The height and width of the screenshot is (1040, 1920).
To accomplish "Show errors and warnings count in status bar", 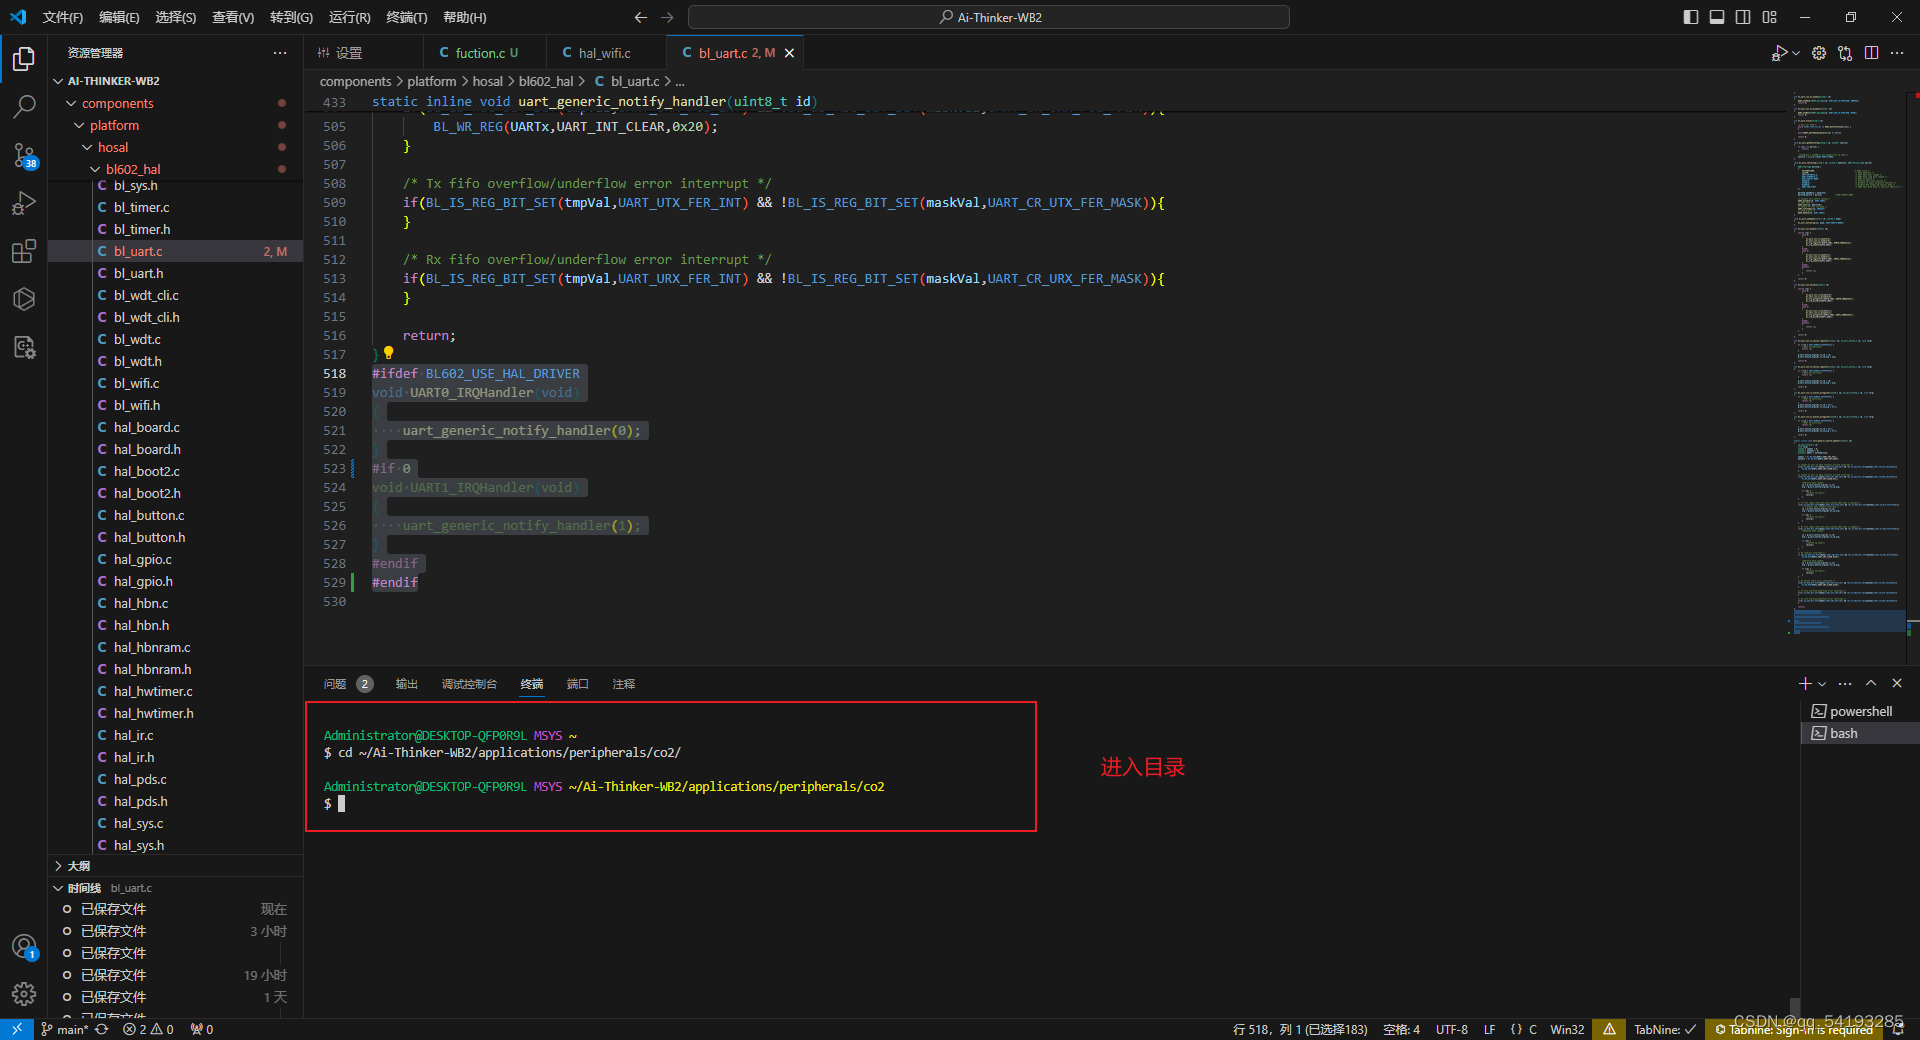I will [148, 1029].
